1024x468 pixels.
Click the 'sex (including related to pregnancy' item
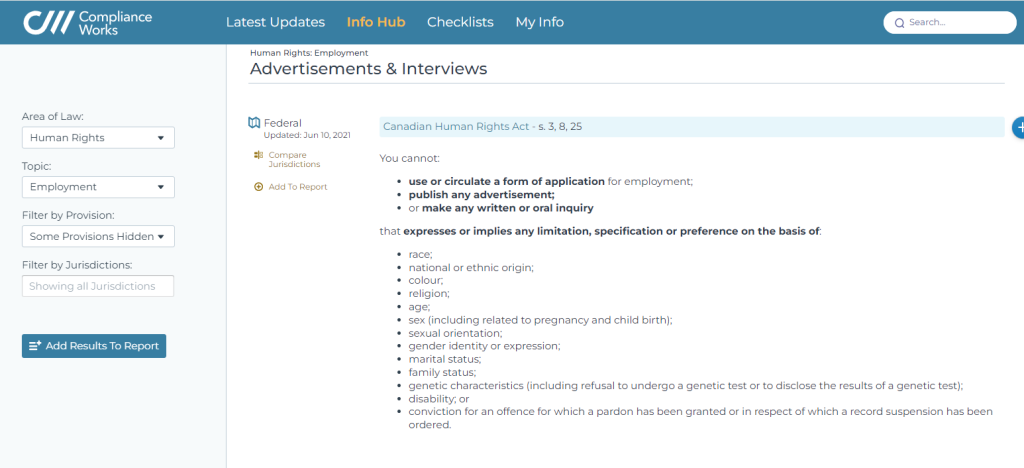(x=540, y=320)
